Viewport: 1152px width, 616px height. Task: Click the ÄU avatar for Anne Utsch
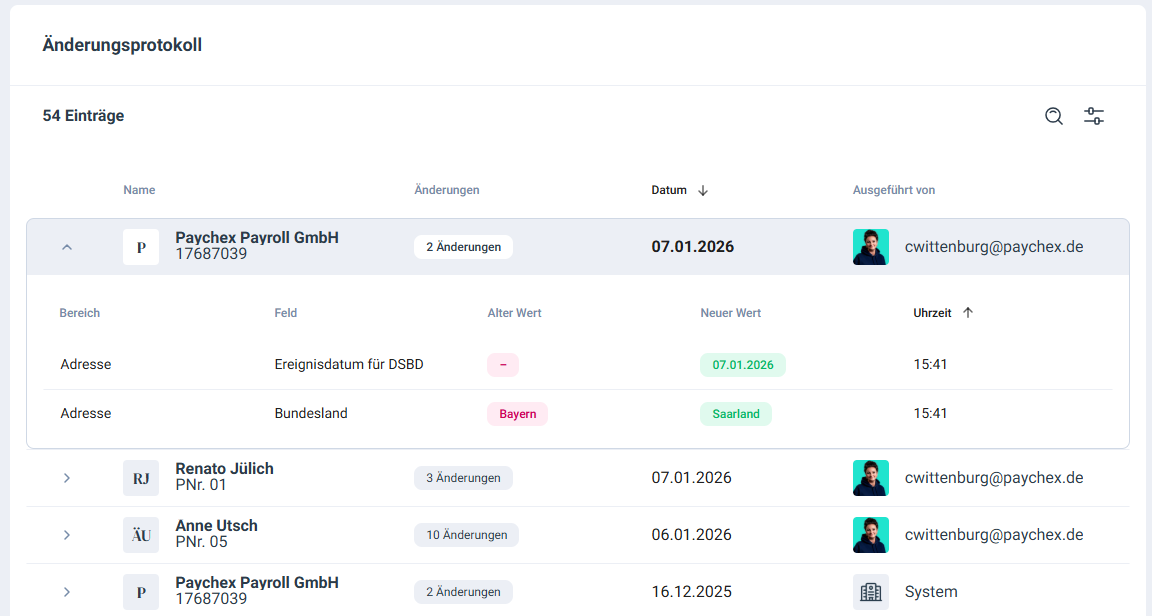(x=141, y=535)
